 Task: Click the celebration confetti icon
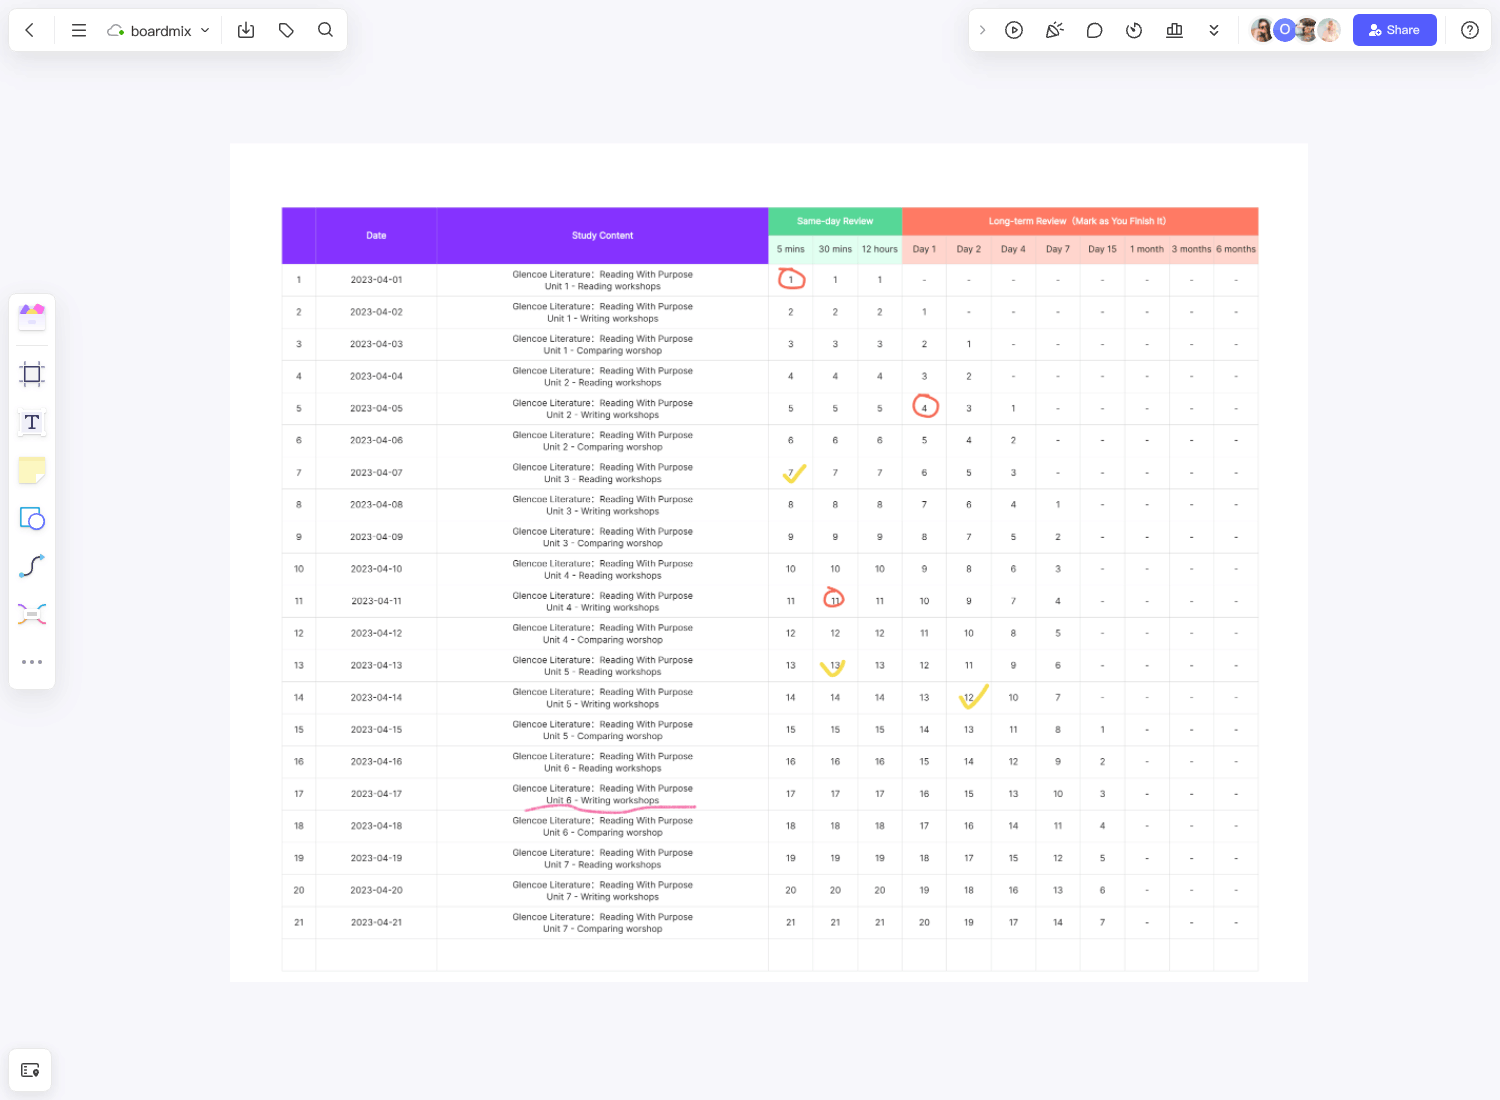1054,30
